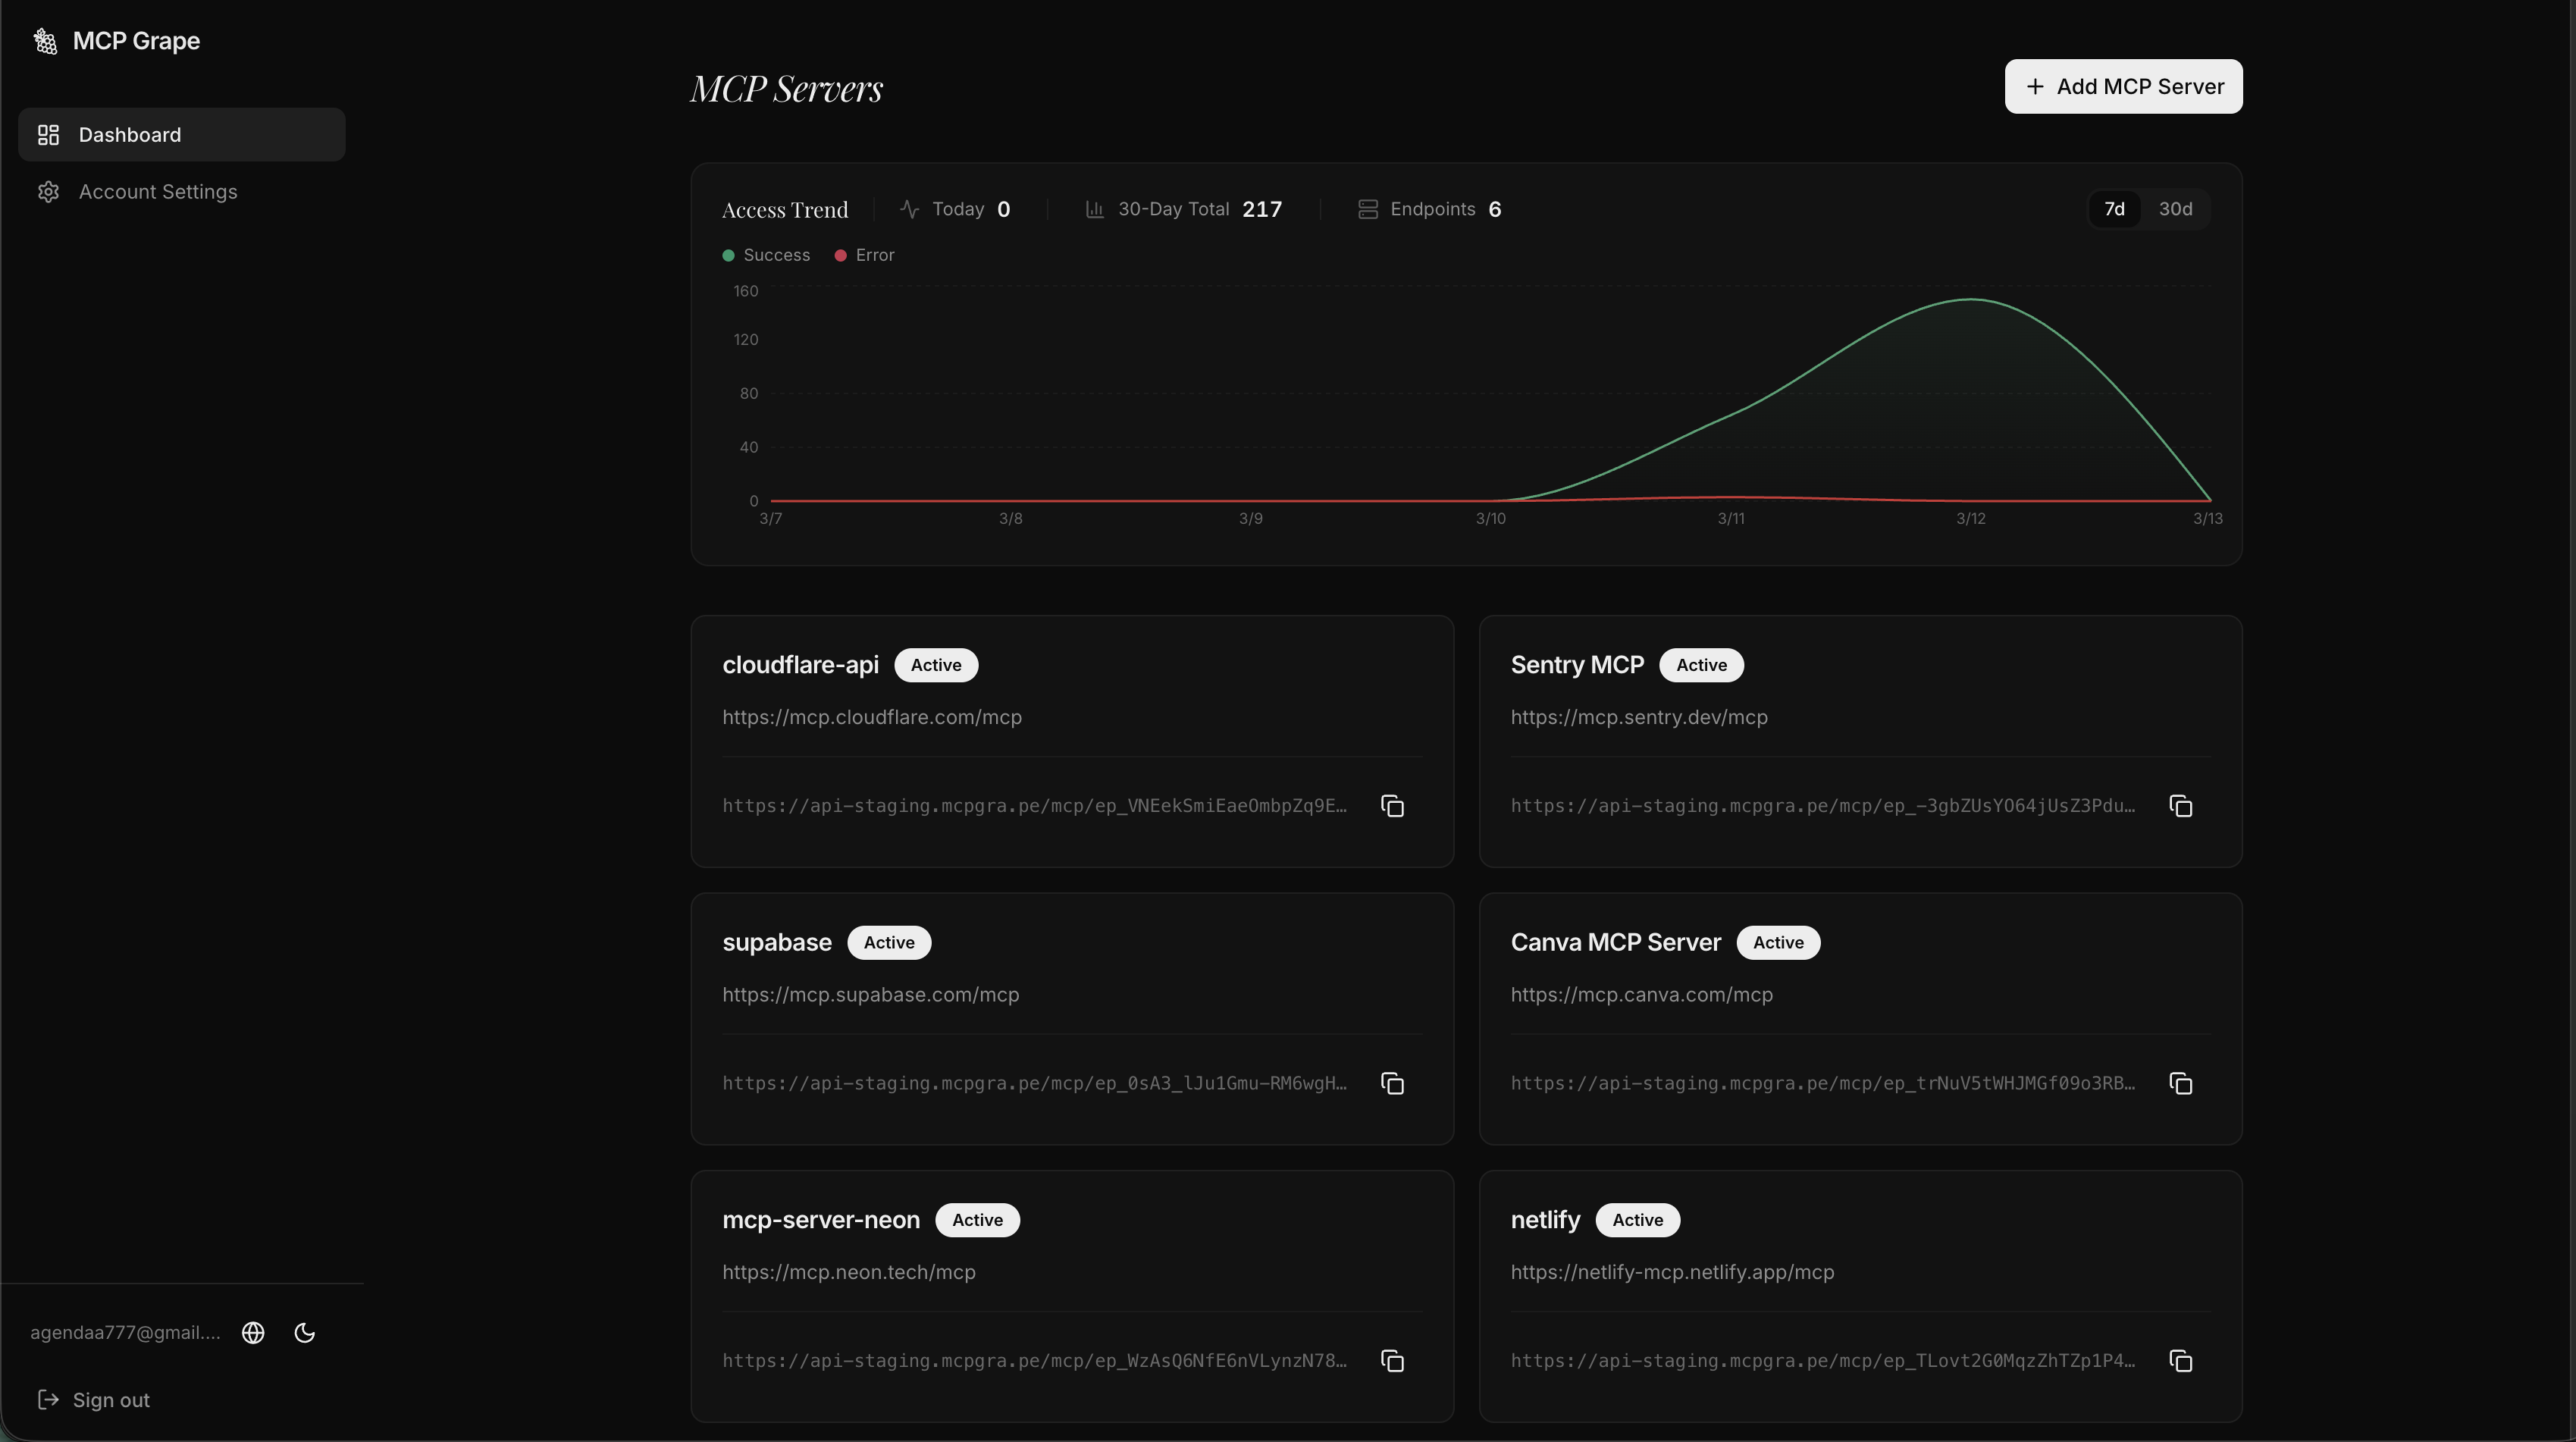Toggle the Error series in the legend
This screenshot has width=2576, height=1442.
(x=863, y=255)
